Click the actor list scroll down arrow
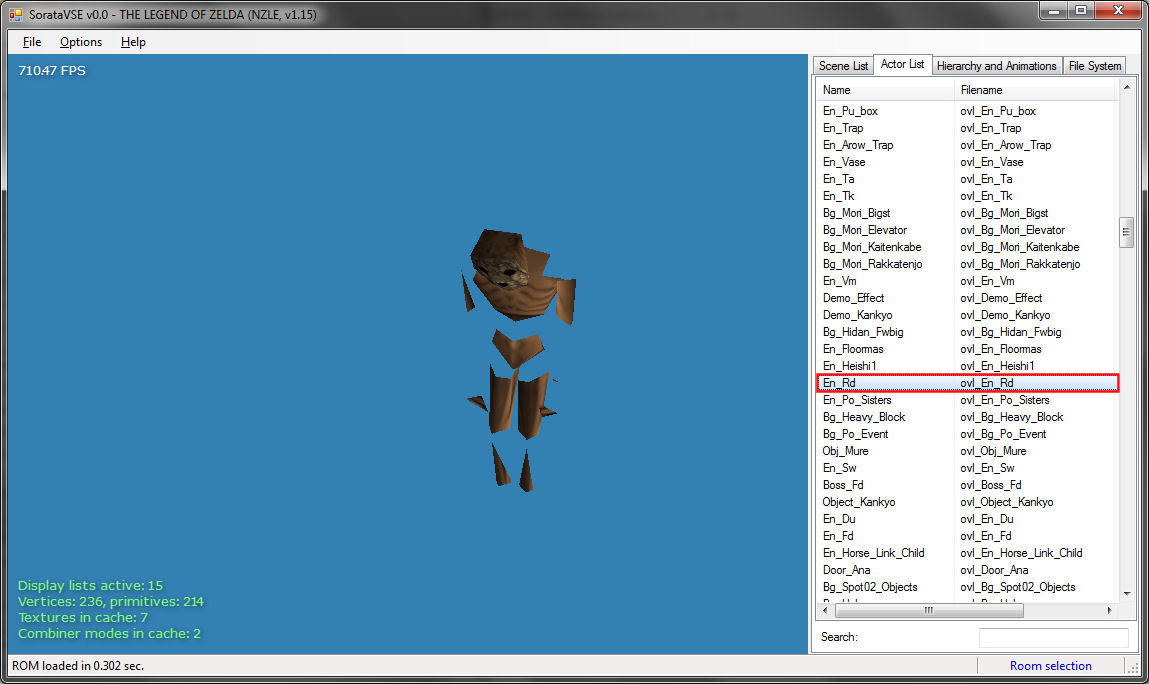The height and width of the screenshot is (684, 1149). (1126, 594)
